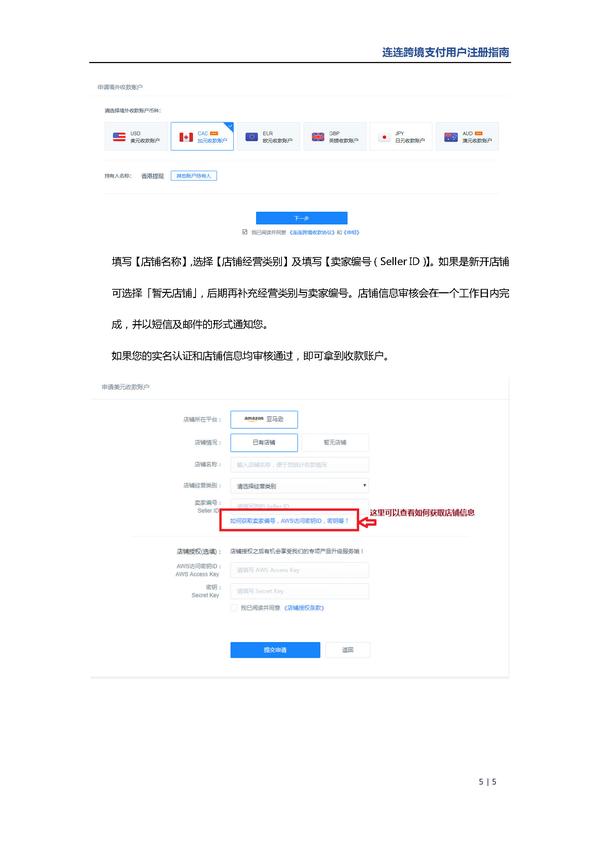
Task: Choose the CAD Canadian flag account
Action: (202, 136)
